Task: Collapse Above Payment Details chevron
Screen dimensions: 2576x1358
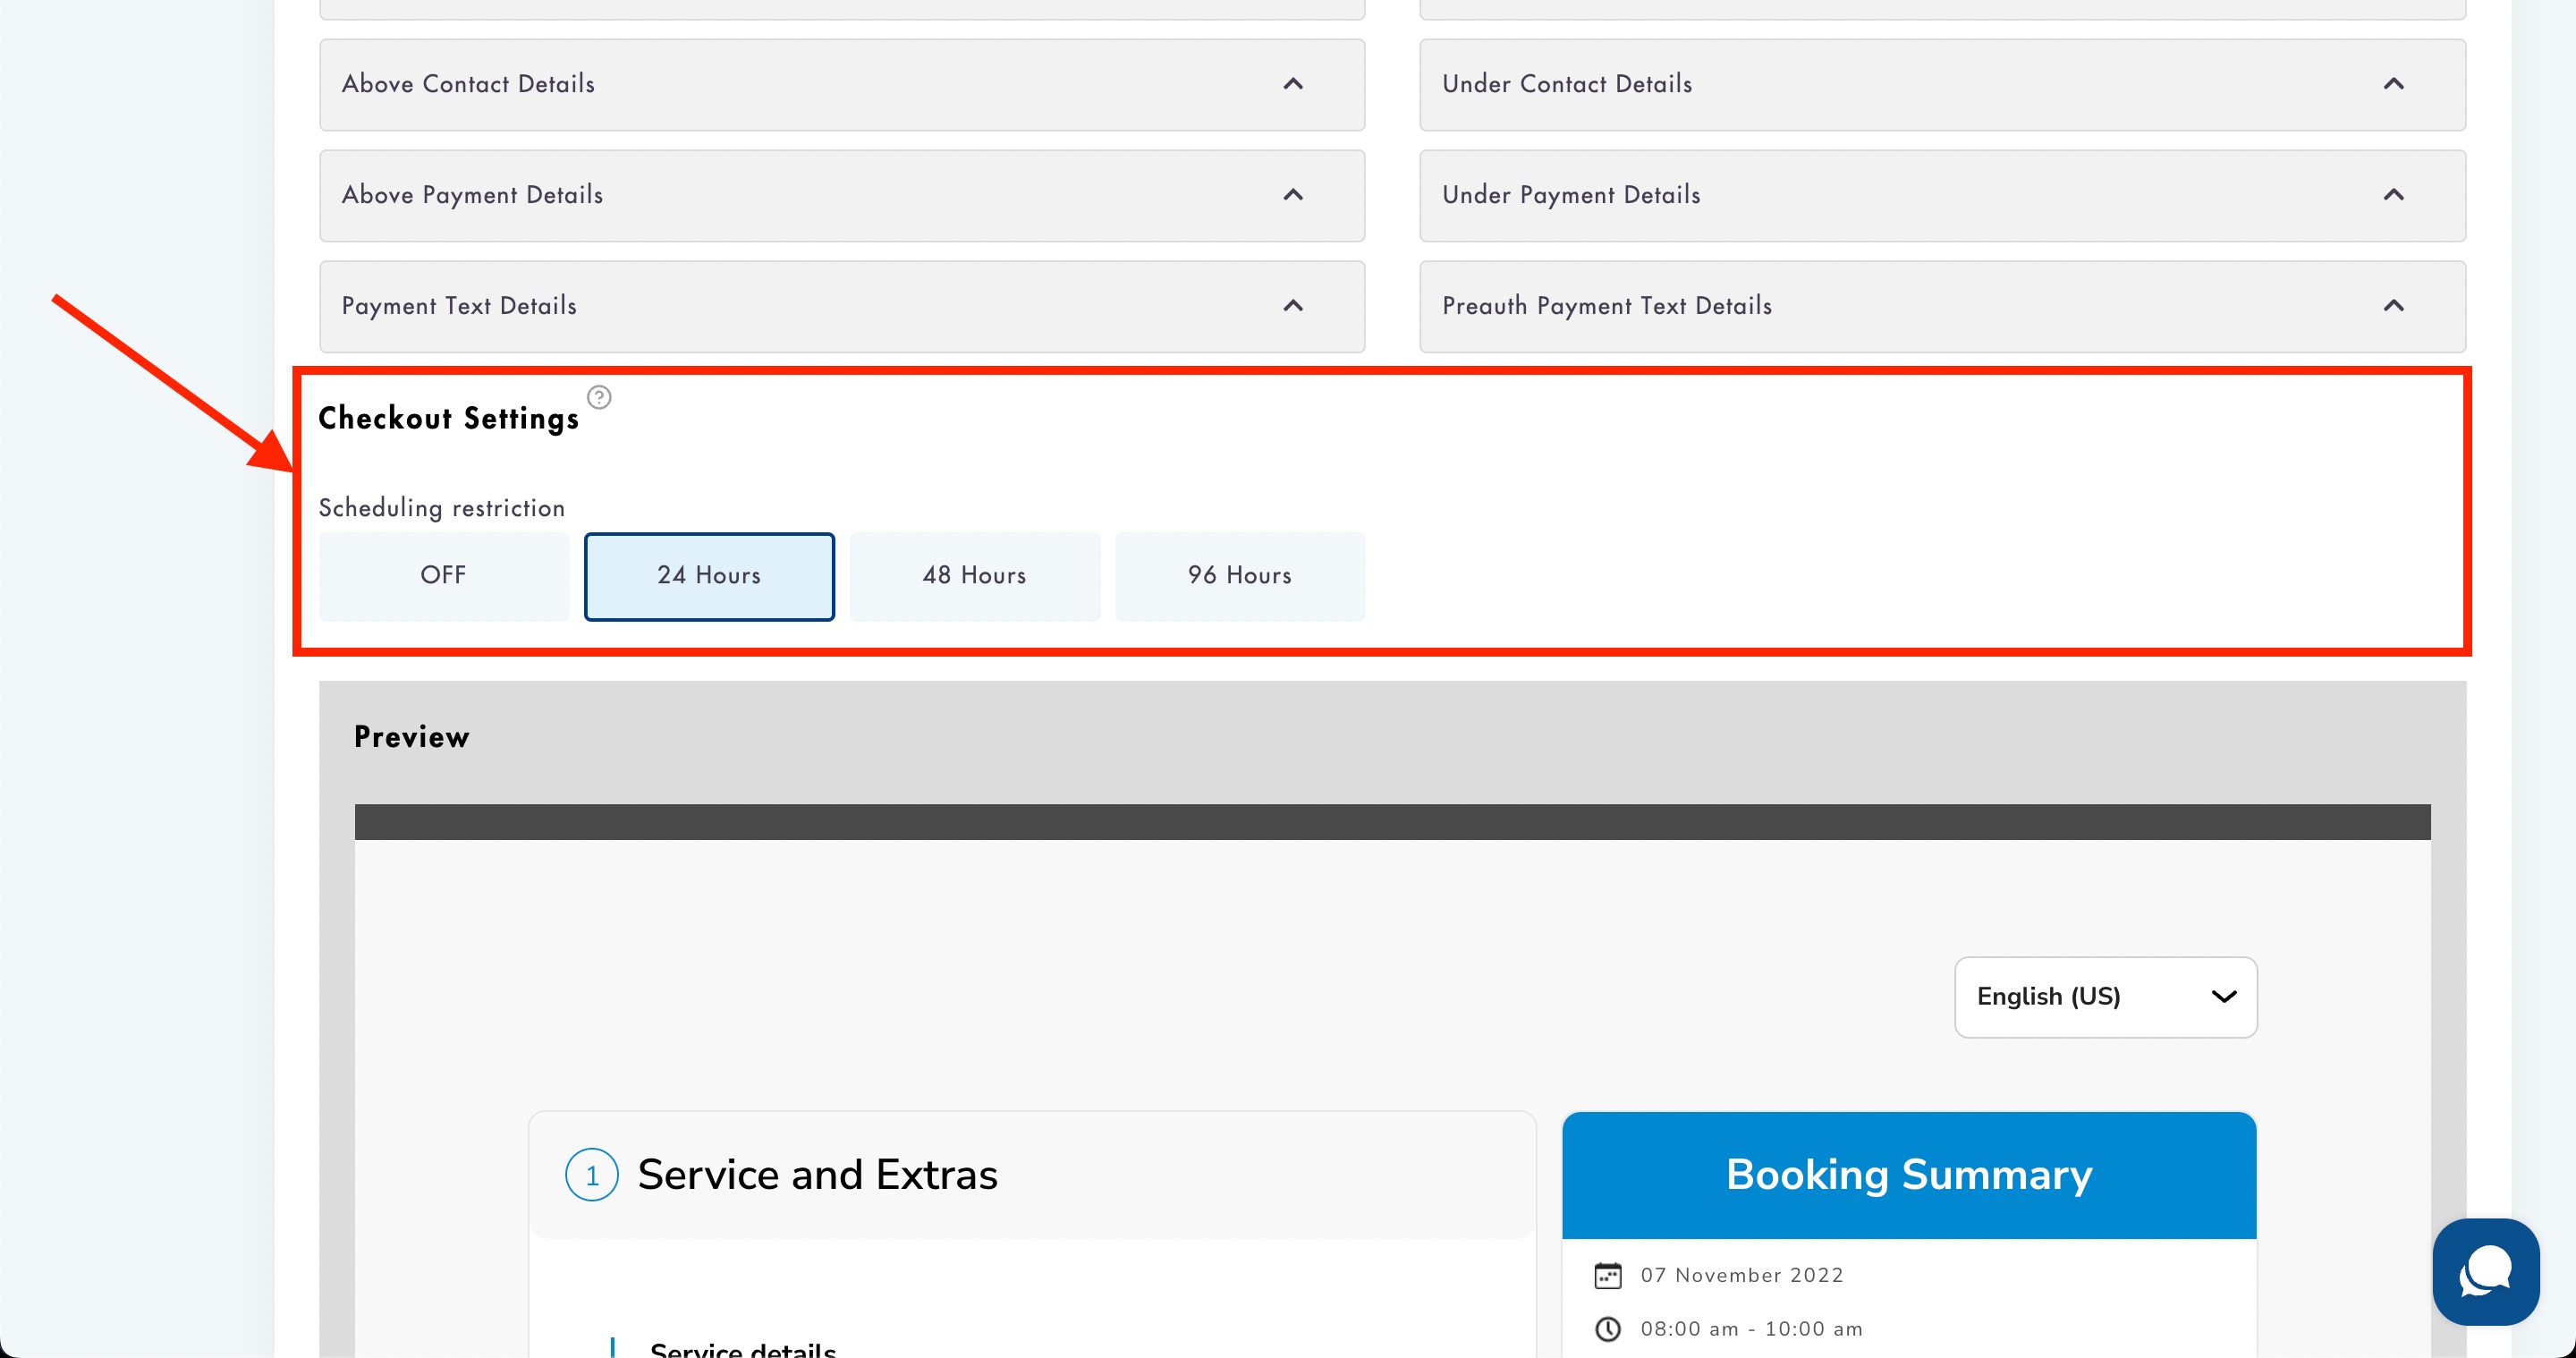Action: pyautogui.click(x=1293, y=195)
